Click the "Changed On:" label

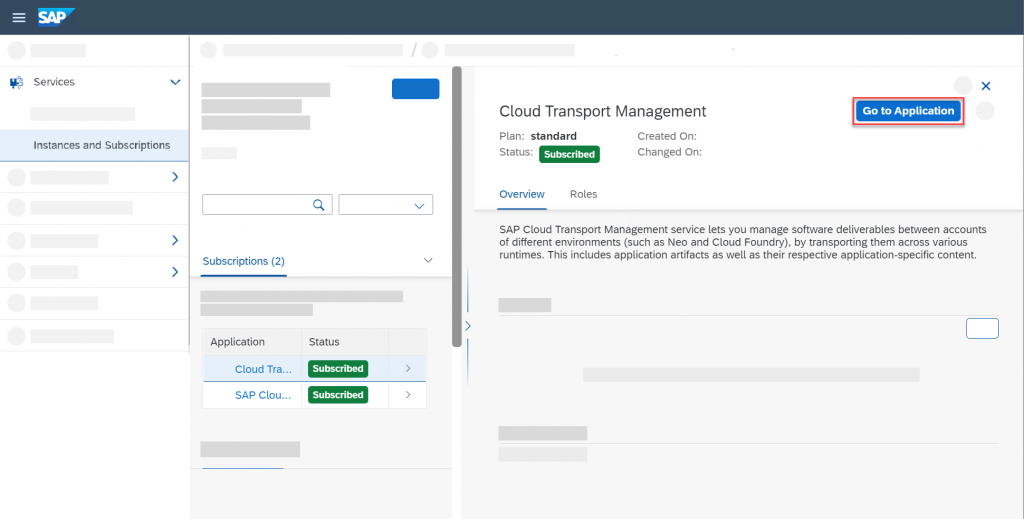tap(669, 152)
